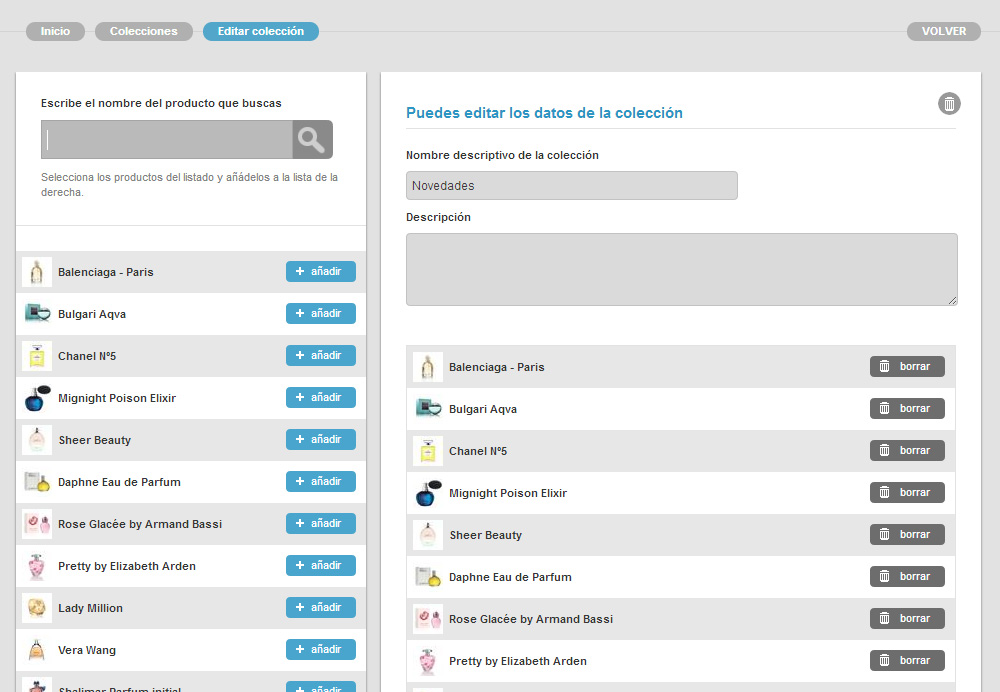1000x692 pixels.
Task: Click the Rose Glacée thumbnail in the left product list
Action: click(37, 524)
